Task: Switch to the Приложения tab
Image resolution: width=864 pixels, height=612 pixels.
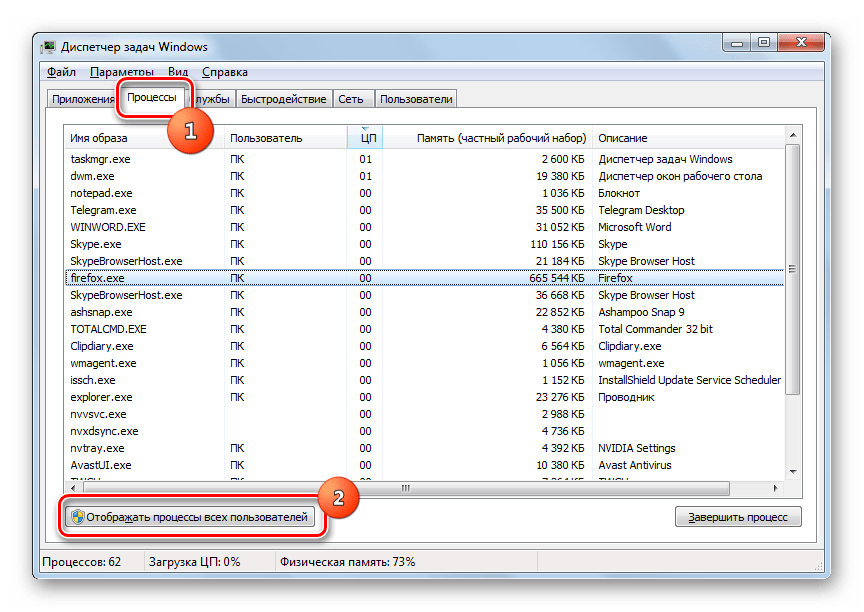Action: point(83,99)
